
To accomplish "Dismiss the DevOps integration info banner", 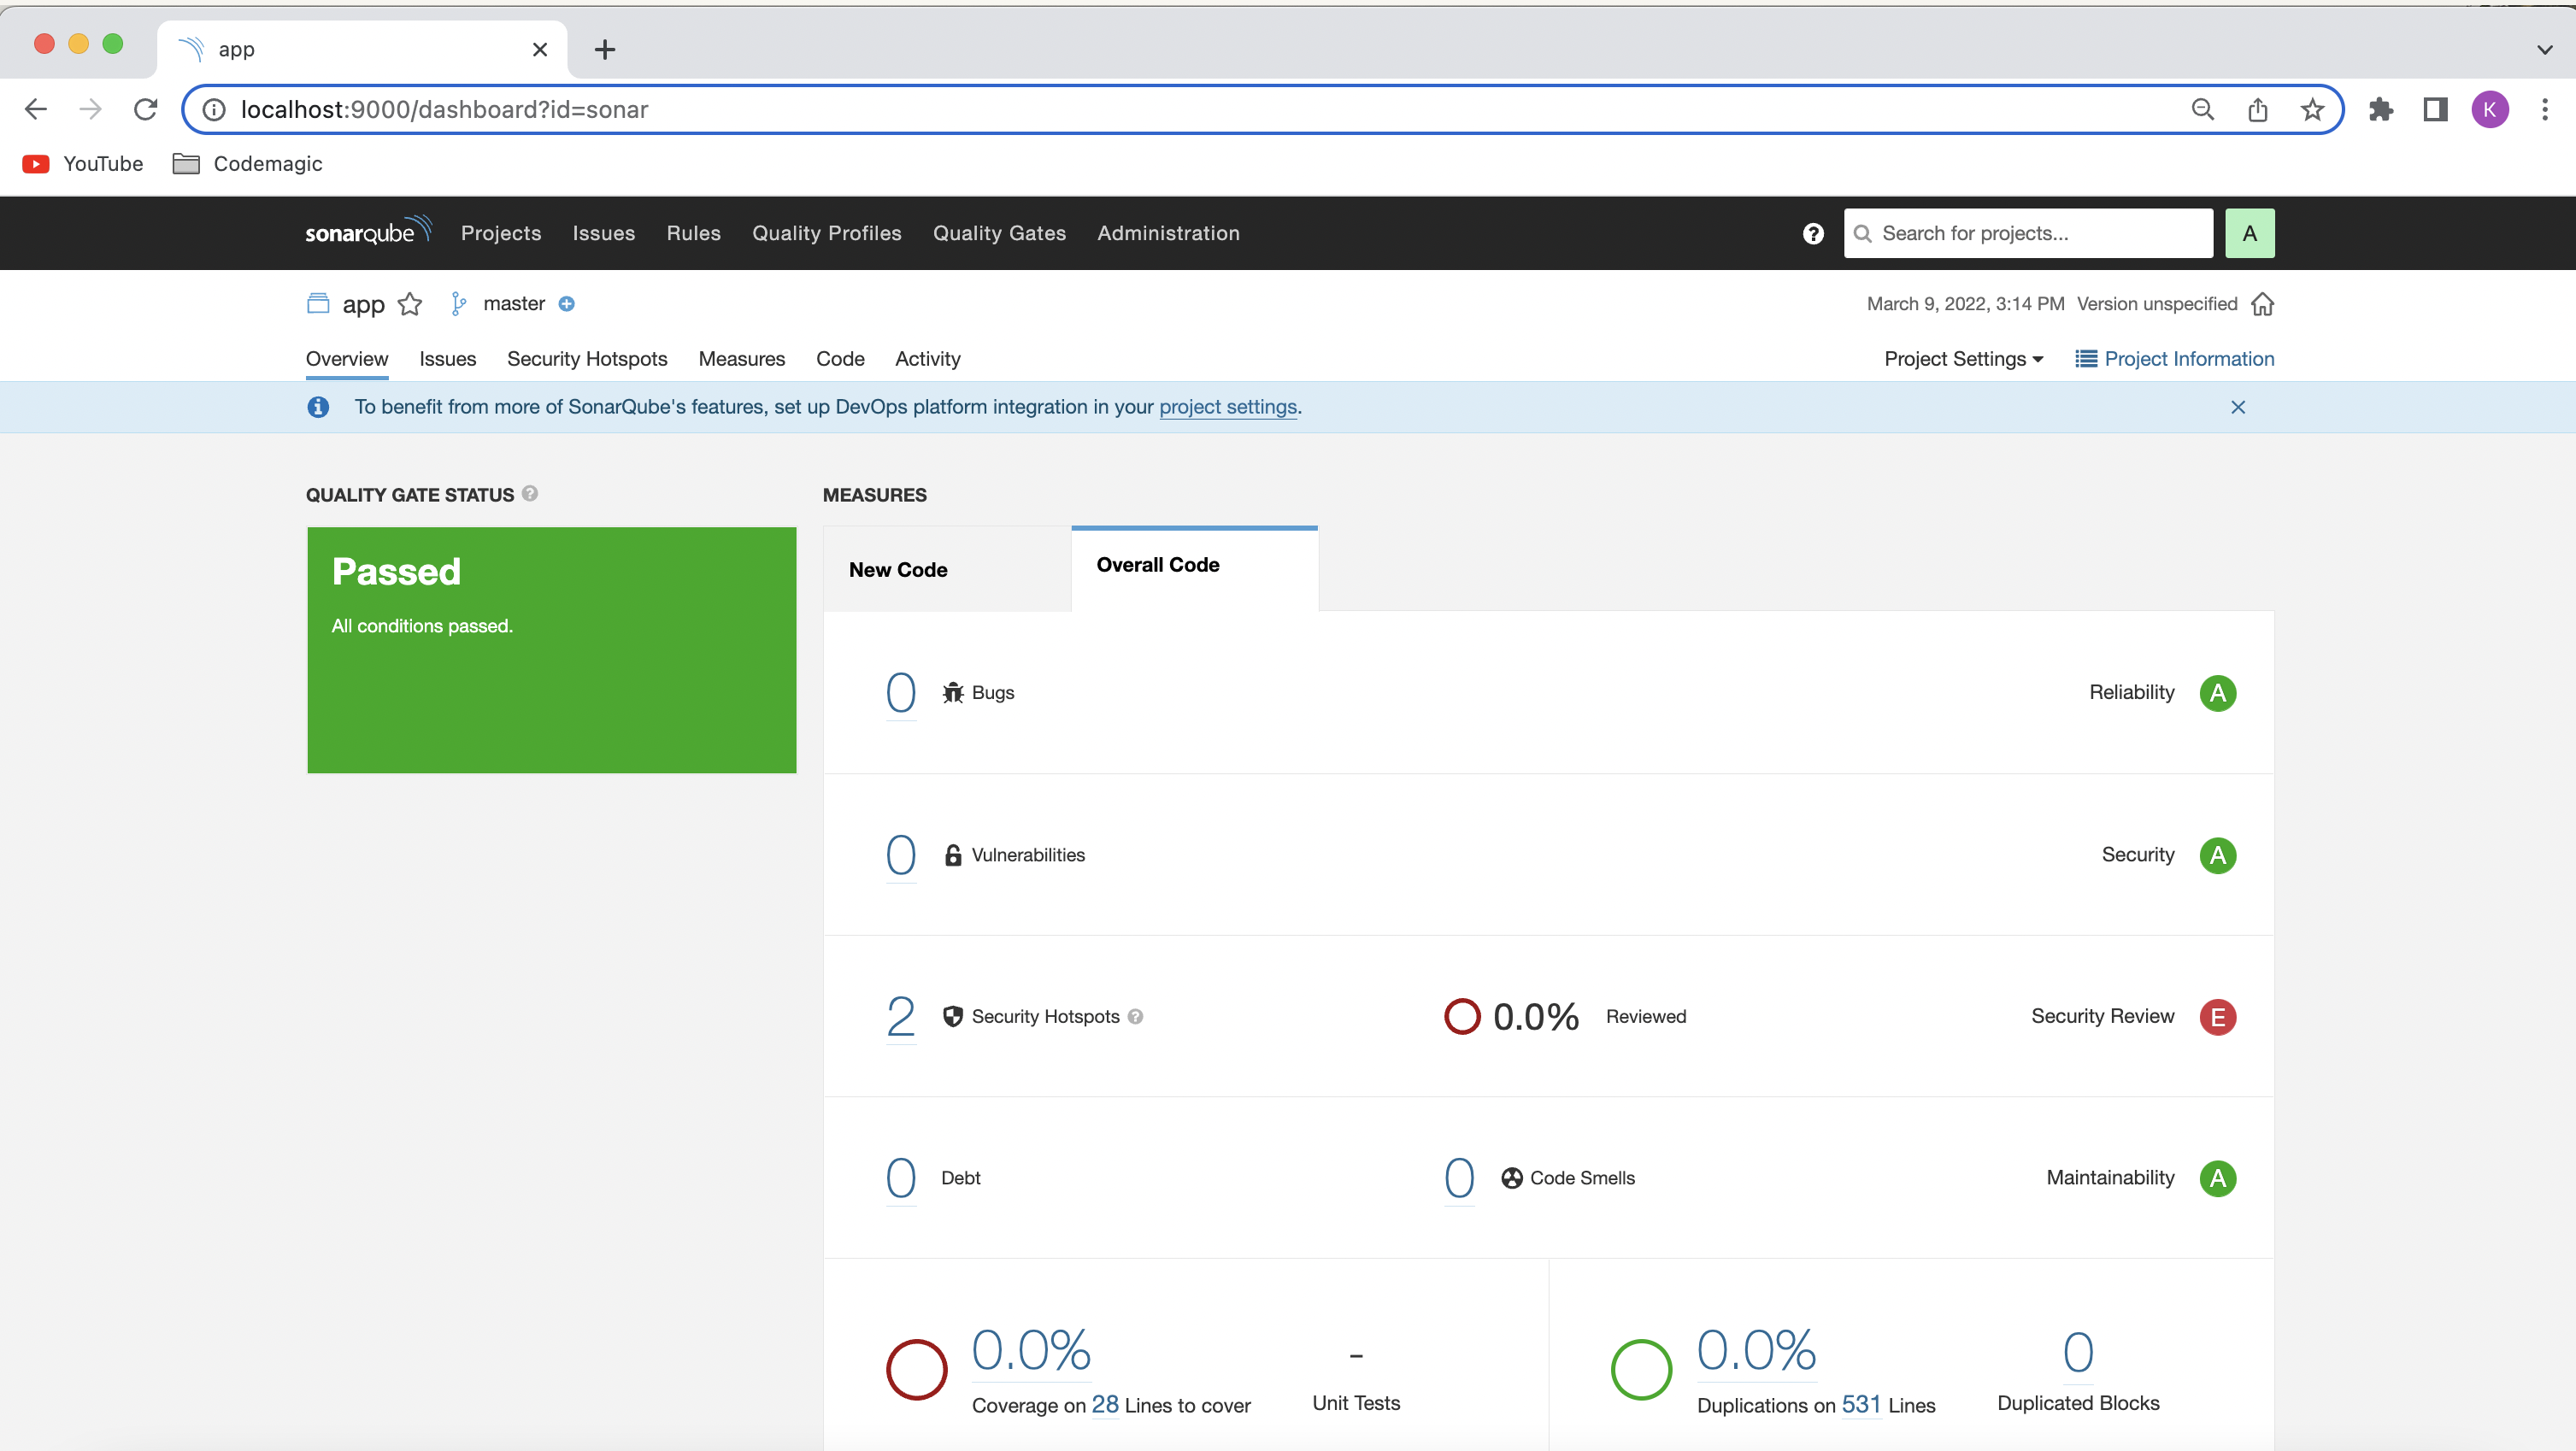I will (x=2238, y=407).
